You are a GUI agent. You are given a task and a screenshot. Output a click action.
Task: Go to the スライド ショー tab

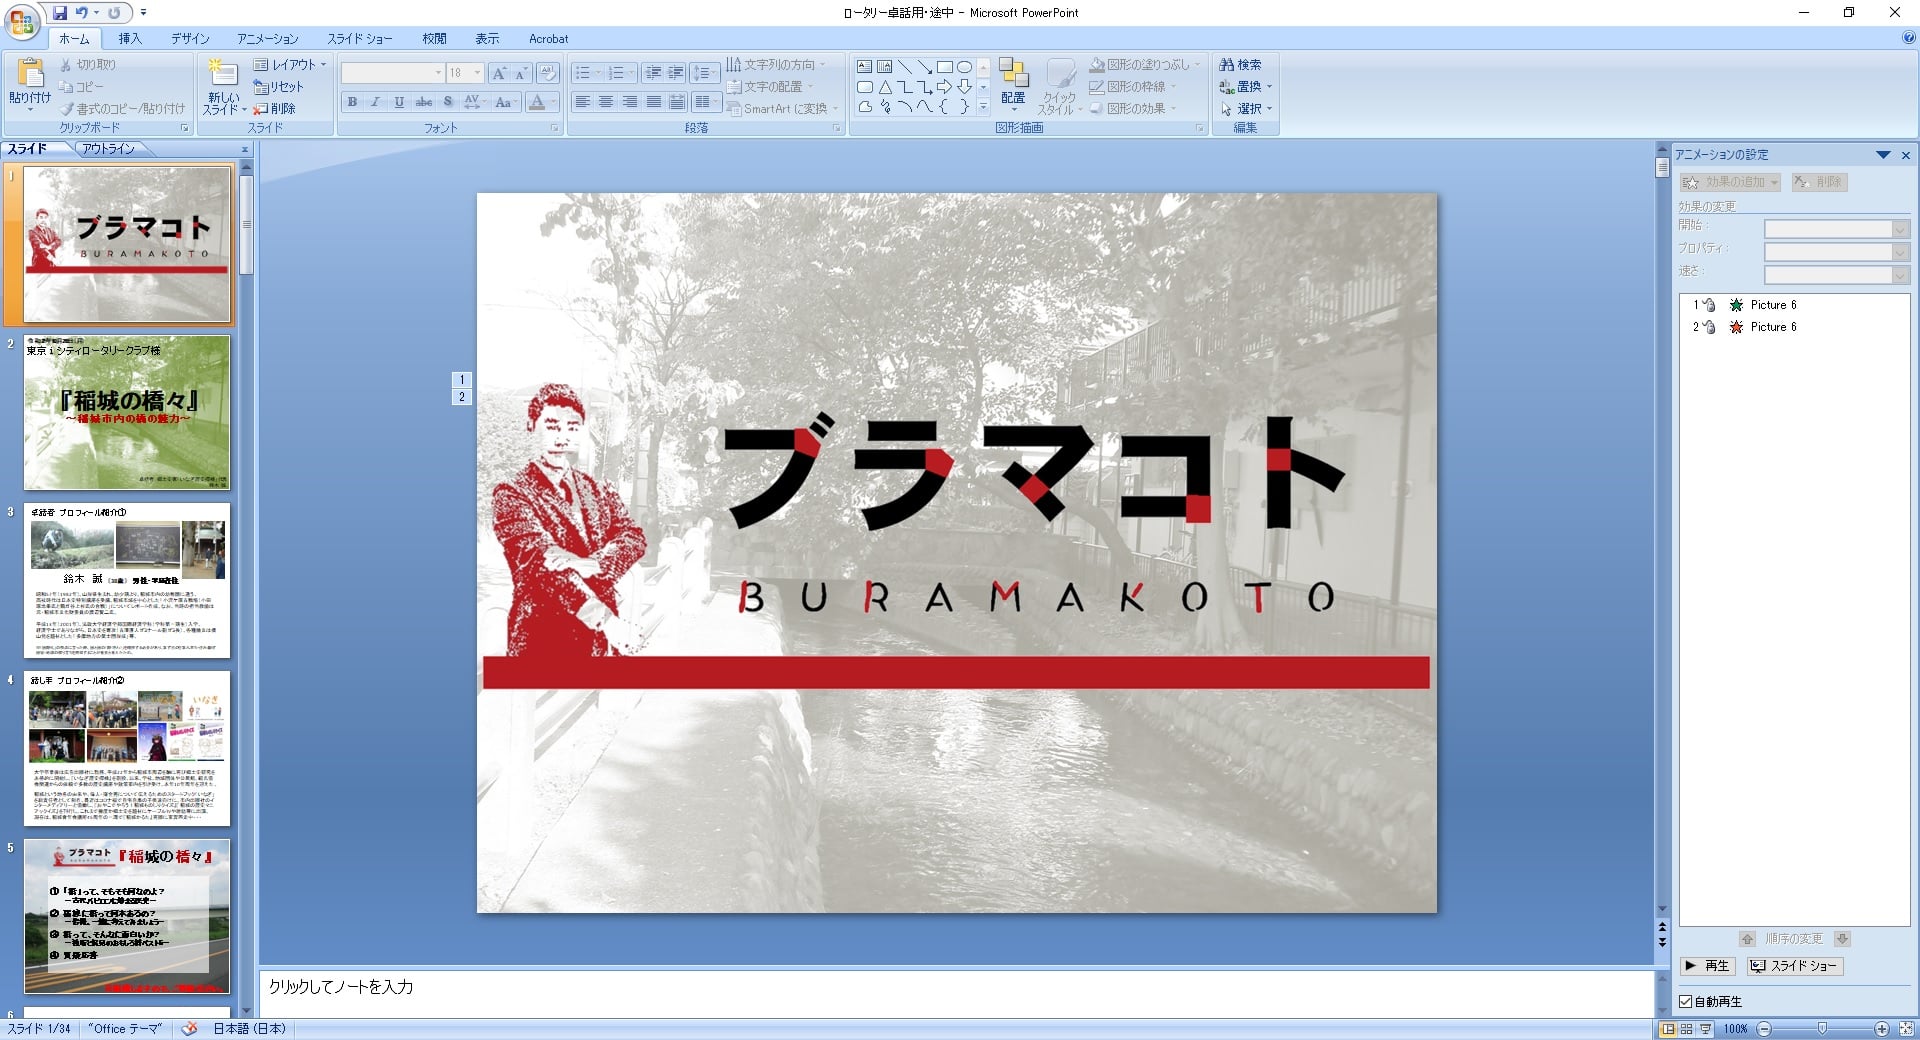(360, 39)
